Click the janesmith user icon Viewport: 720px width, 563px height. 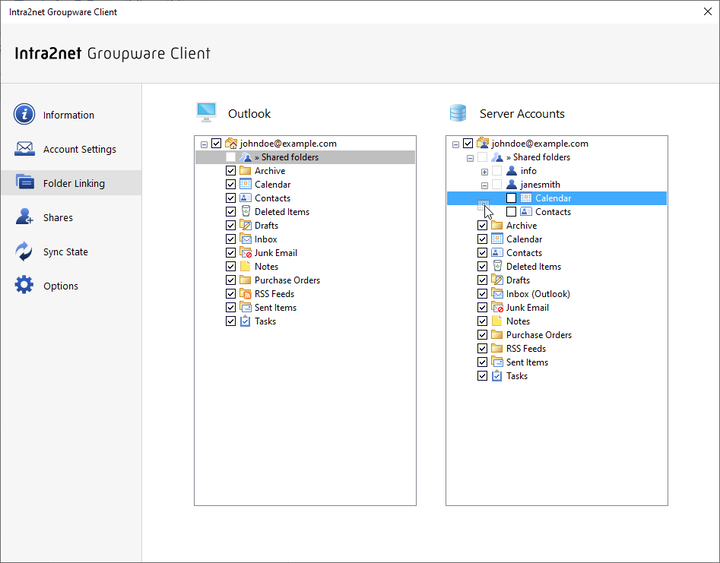511,184
